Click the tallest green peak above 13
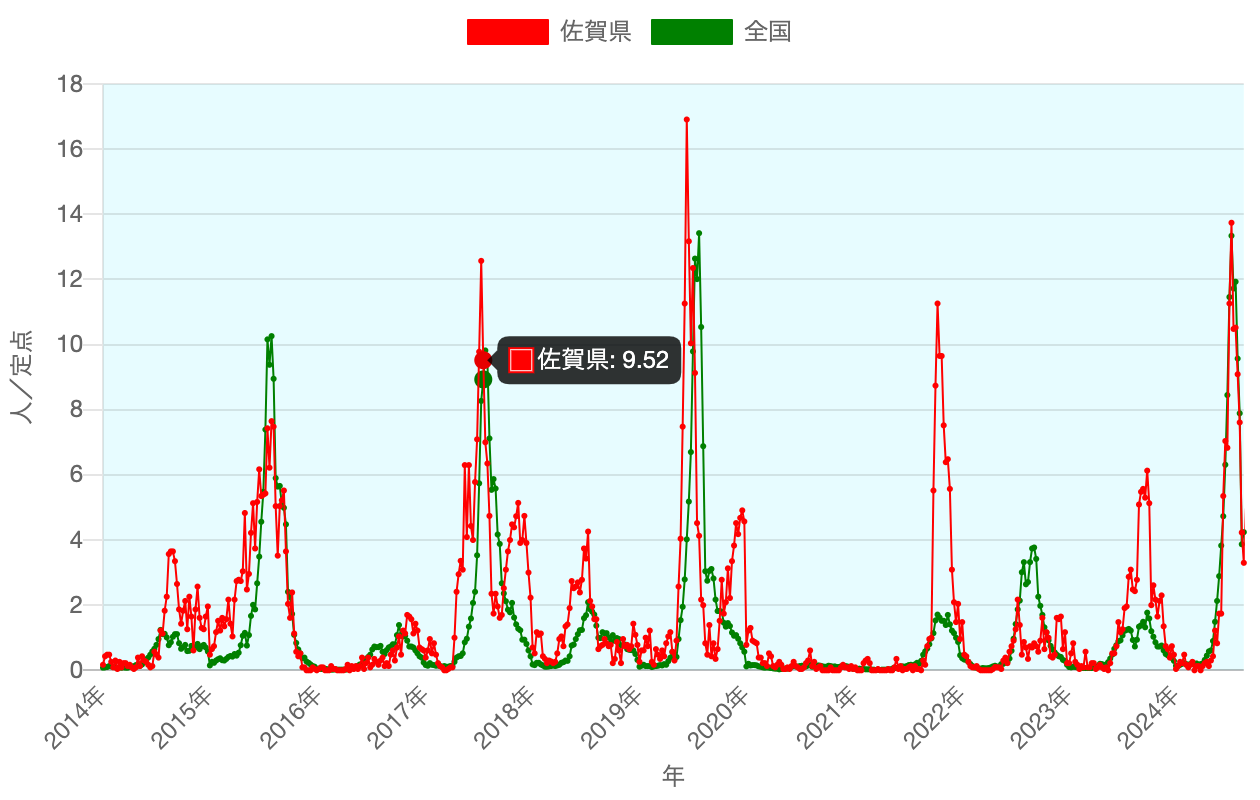 [x=699, y=234]
